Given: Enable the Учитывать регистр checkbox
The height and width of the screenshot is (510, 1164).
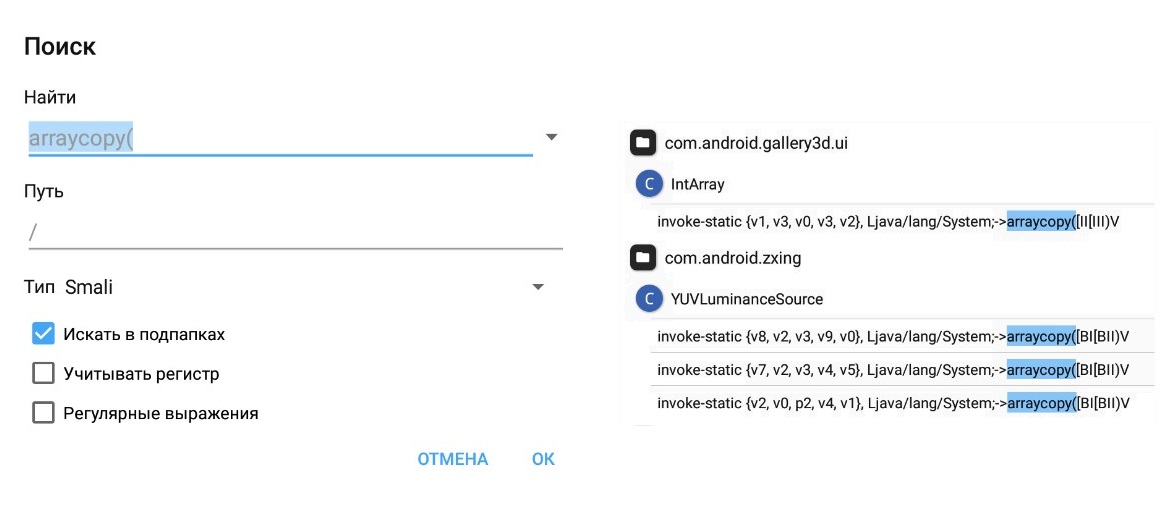Looking at the screenshot, I should pos(44,374).
